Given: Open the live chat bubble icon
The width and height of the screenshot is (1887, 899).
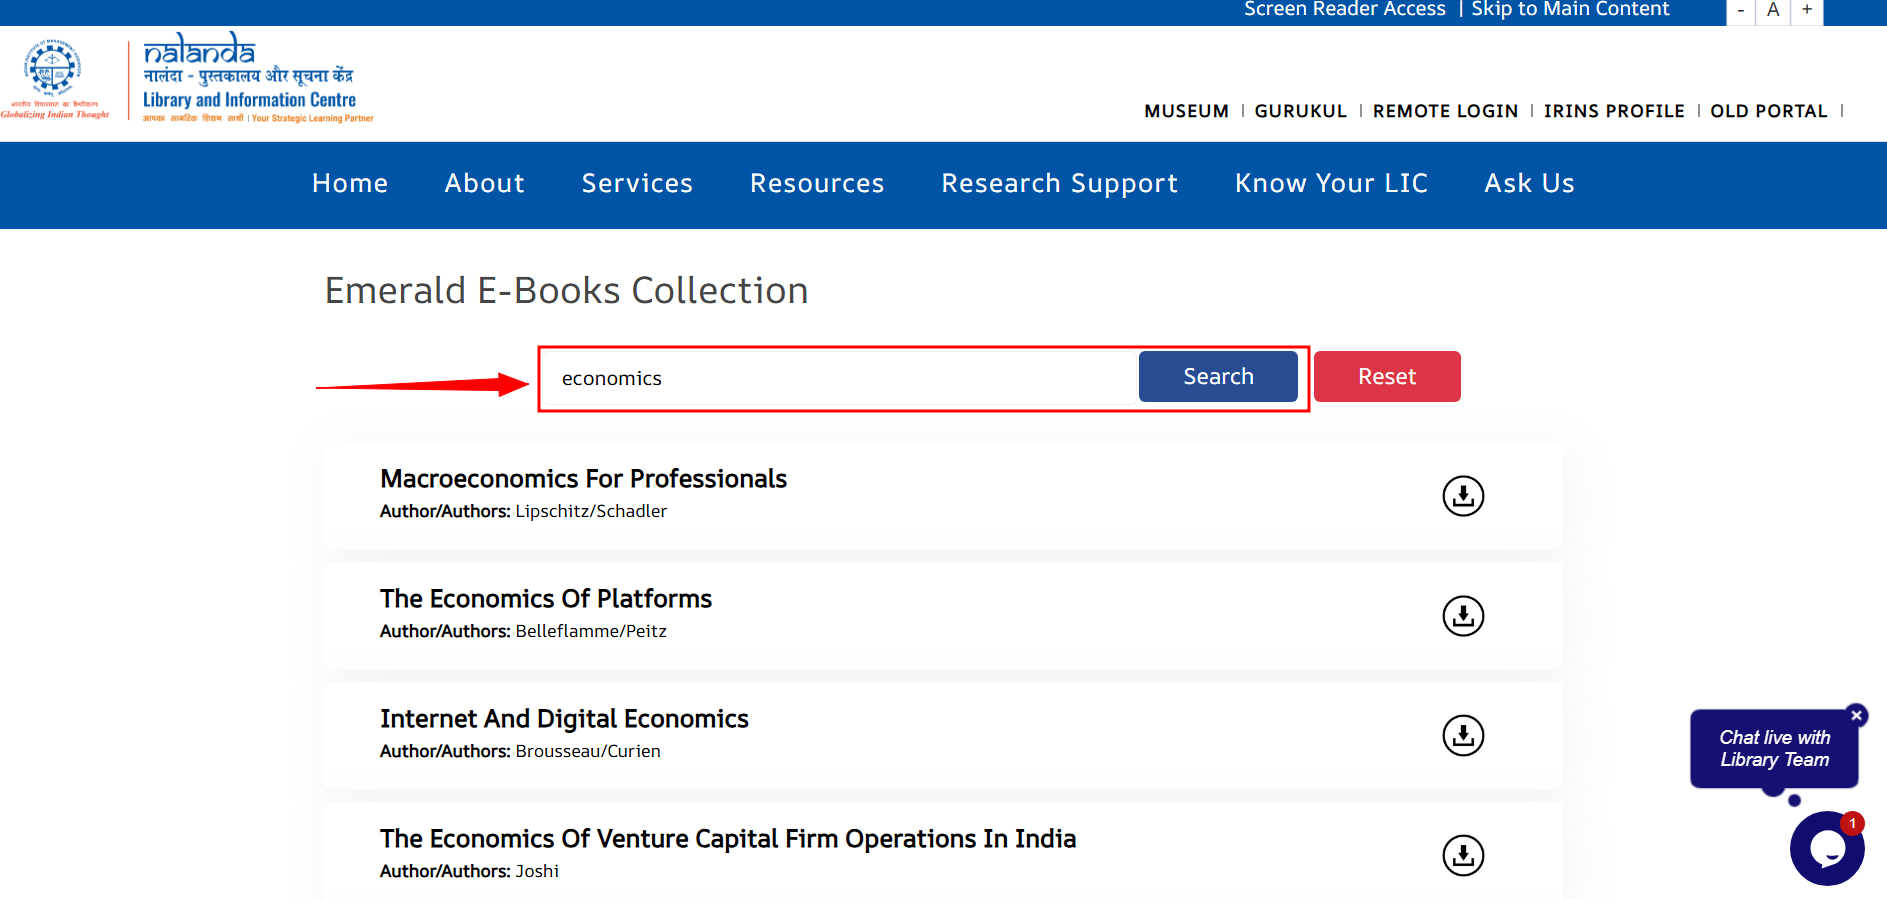Looking at the screenshot, I should pos(1826,848).
